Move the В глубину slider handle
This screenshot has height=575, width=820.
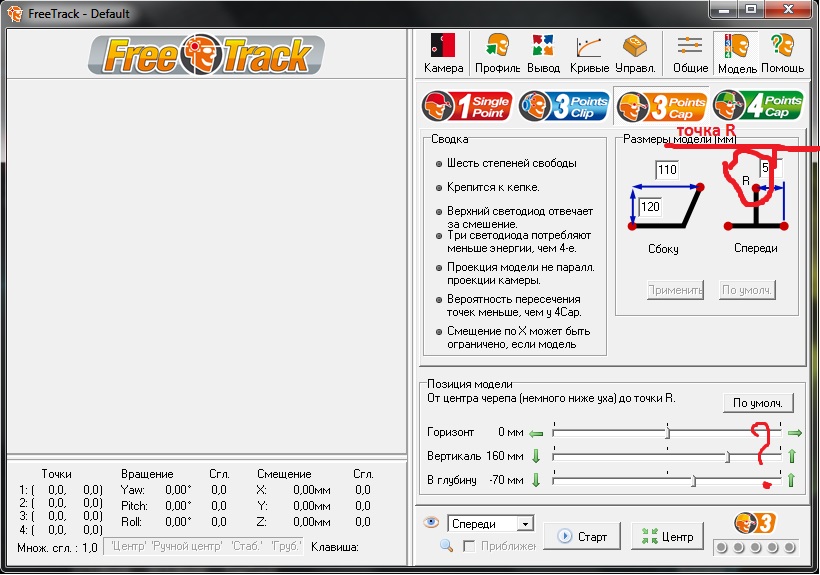coord(693,481)
